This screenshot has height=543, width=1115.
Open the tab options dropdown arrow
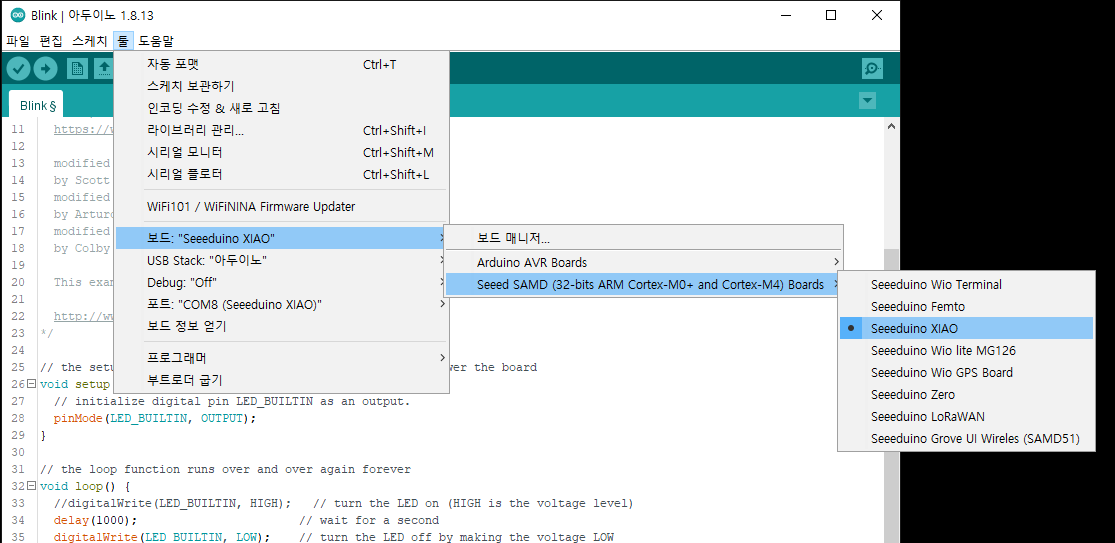click(x=867, y=101)
